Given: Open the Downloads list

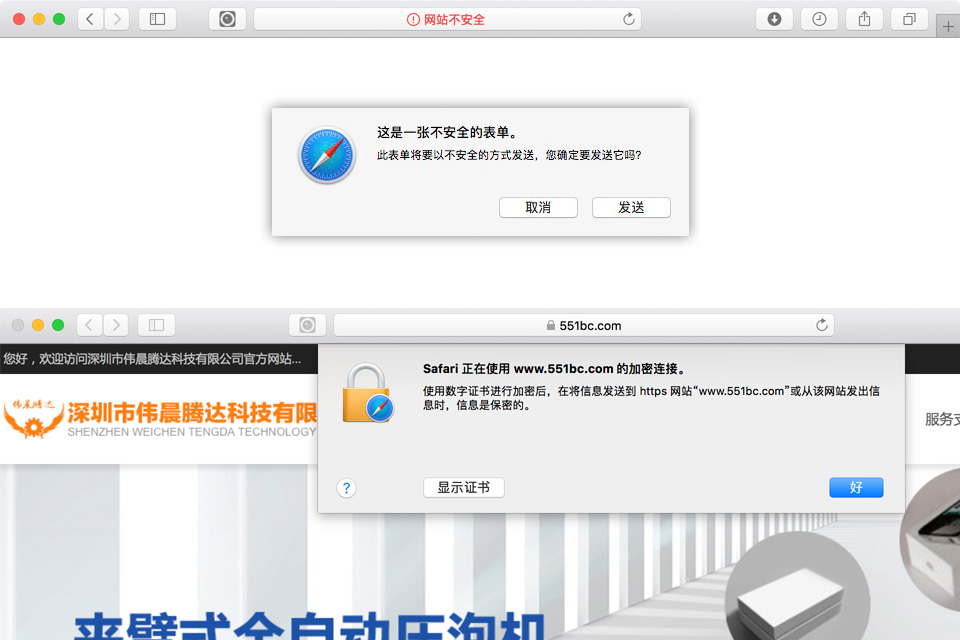Looking at the screenshot, I should click(774, 18).
